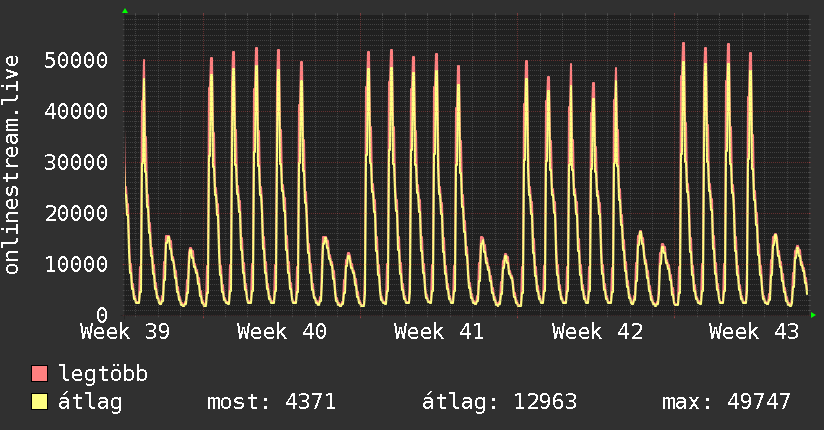The width and height of the screenshot is (824, 430).
Task: Click the green arrow at x-axis end
Action: 813,315
